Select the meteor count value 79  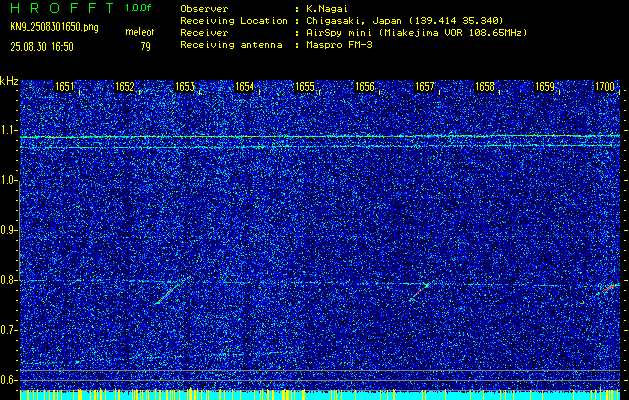[x=145, y=47]
